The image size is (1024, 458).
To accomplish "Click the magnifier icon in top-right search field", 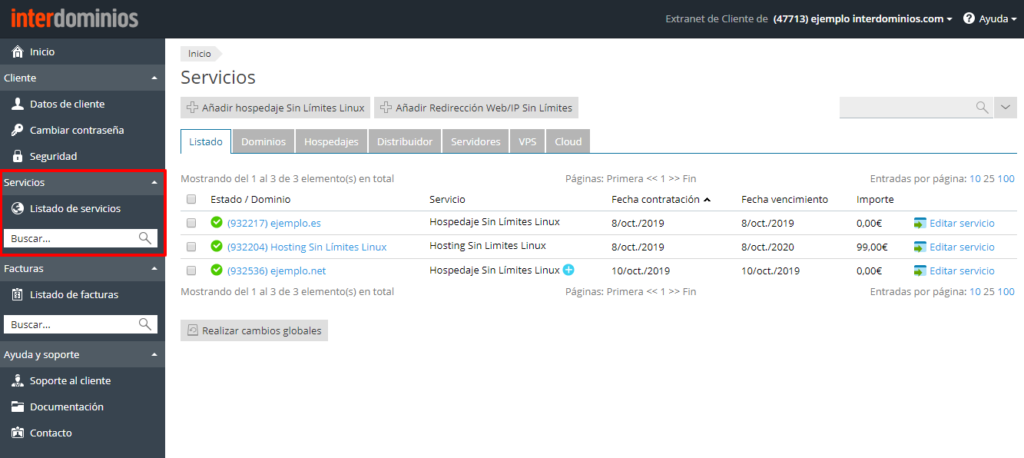I will coord(982,107).
